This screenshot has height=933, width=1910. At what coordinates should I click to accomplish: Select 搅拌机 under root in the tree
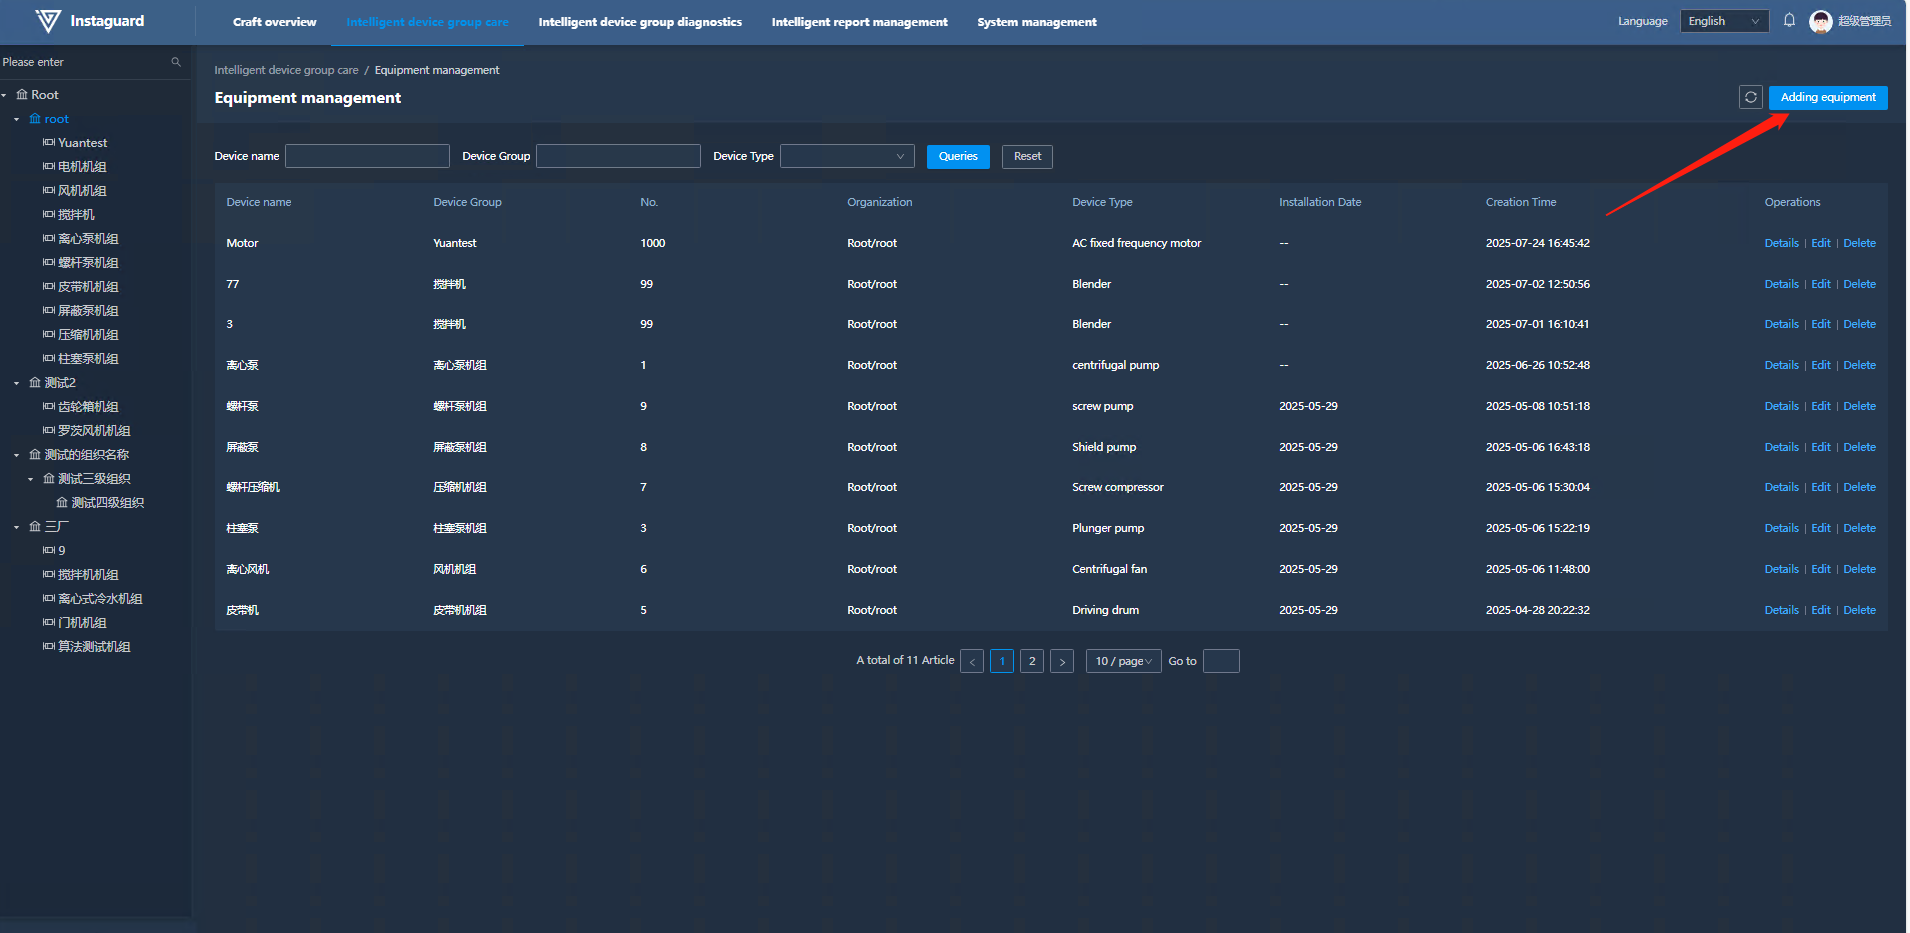[76, 215]
